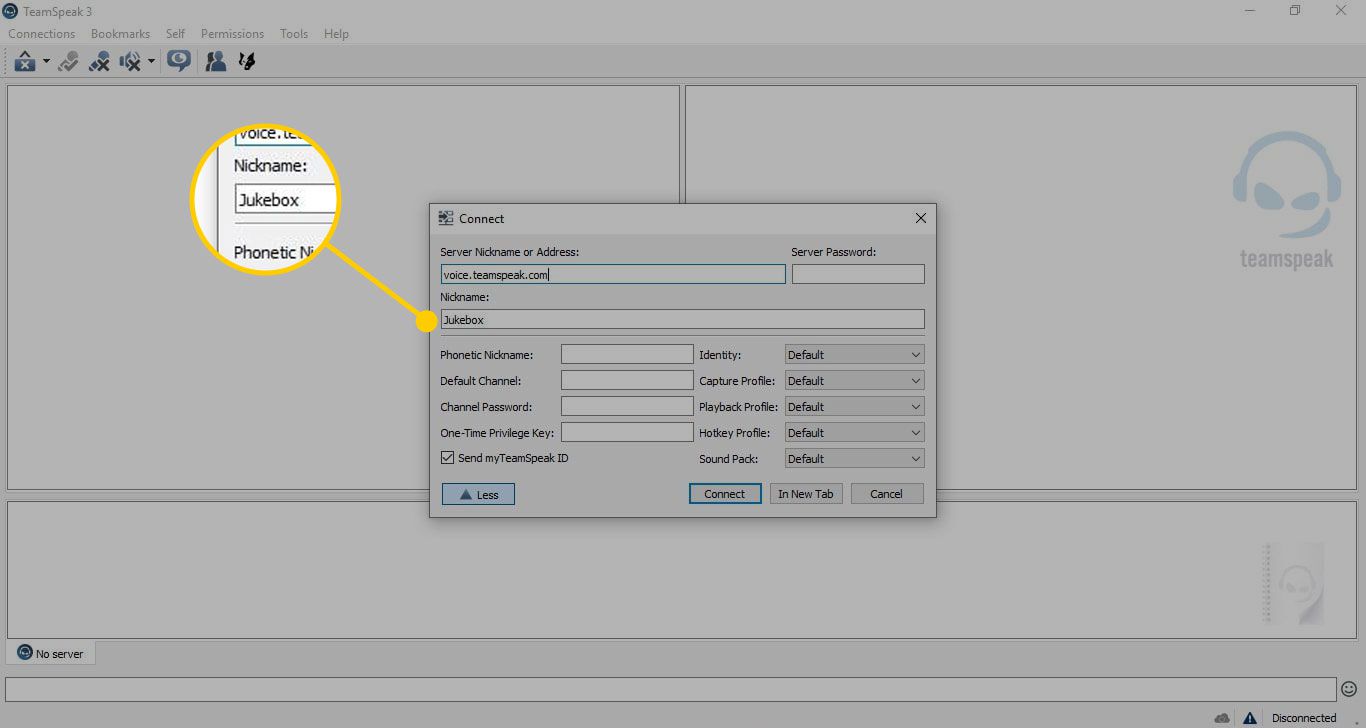Open the emoji smiley picker
This screenshot has height=728, width=1366.
click(x=1349, y=688)
